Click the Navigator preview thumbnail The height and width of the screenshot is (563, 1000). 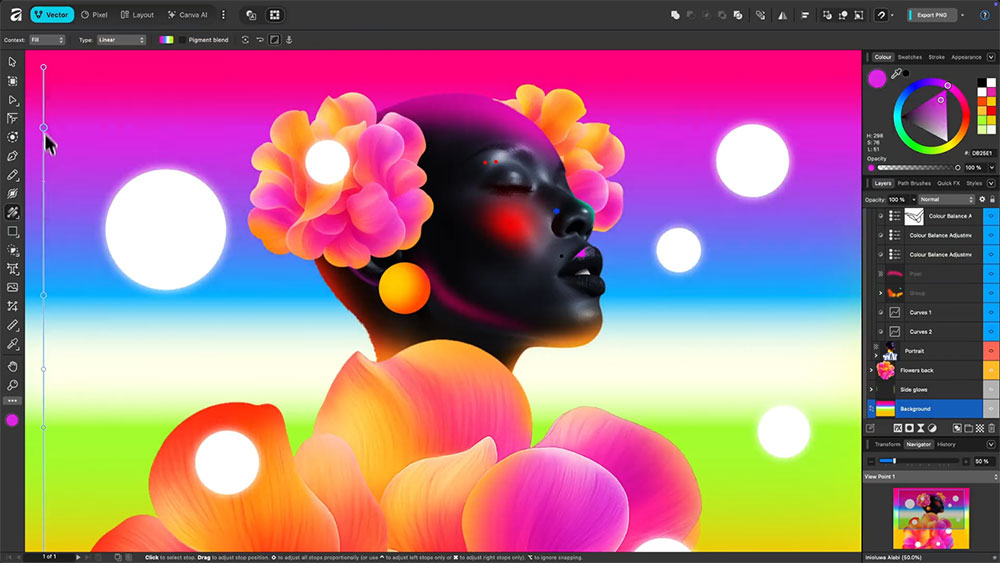click(x=931, y=518)
